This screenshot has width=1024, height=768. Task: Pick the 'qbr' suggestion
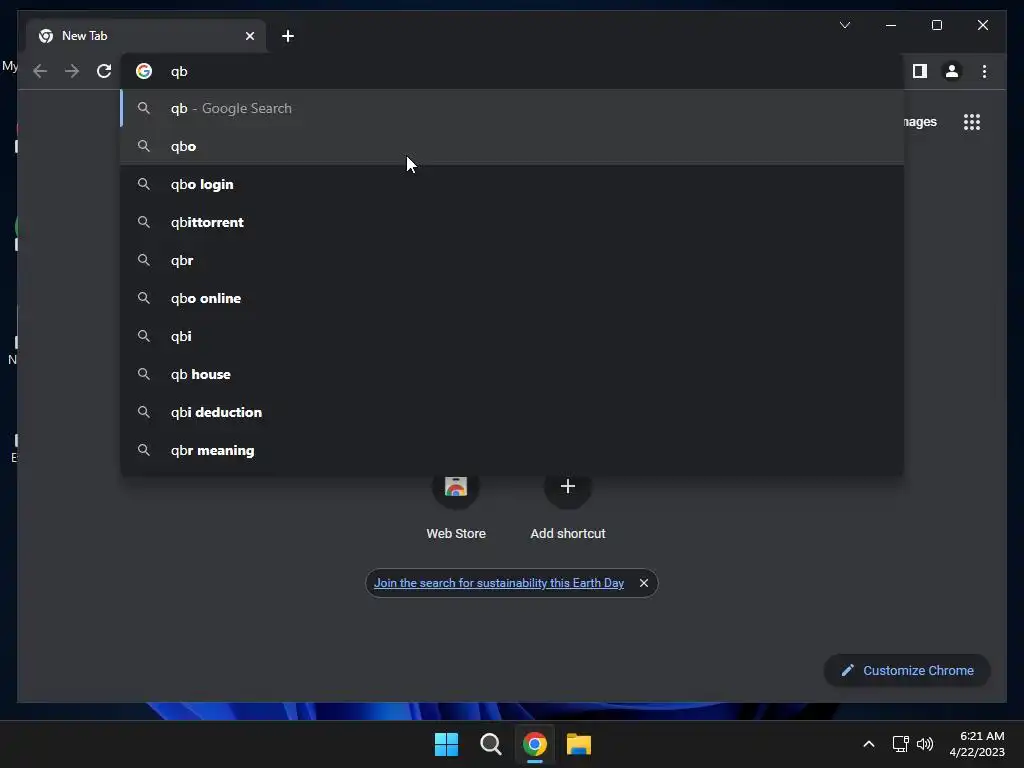coord(513,260)
